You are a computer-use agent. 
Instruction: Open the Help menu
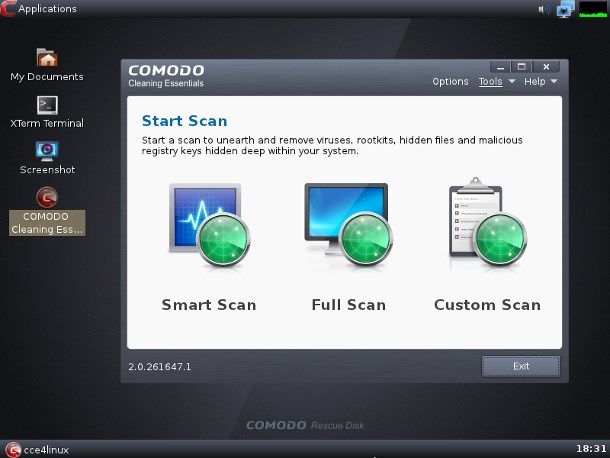(535, 81)
